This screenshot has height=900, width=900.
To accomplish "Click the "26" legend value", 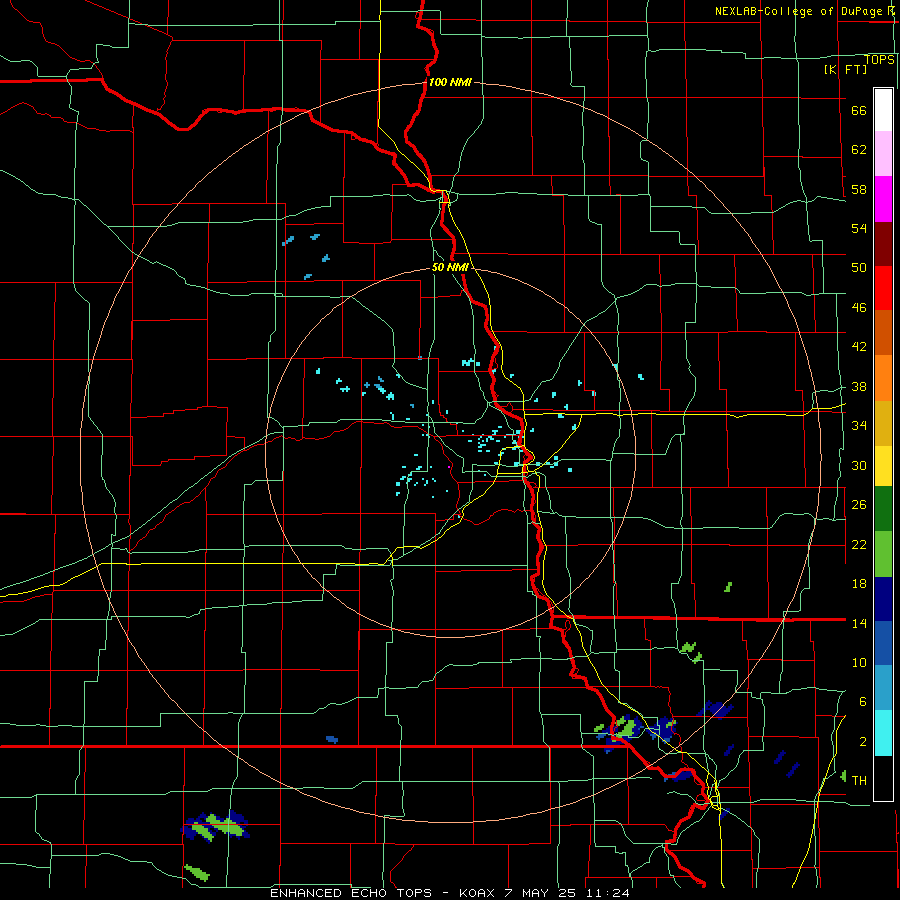I will pyautogui.click(x=859, y=505).
